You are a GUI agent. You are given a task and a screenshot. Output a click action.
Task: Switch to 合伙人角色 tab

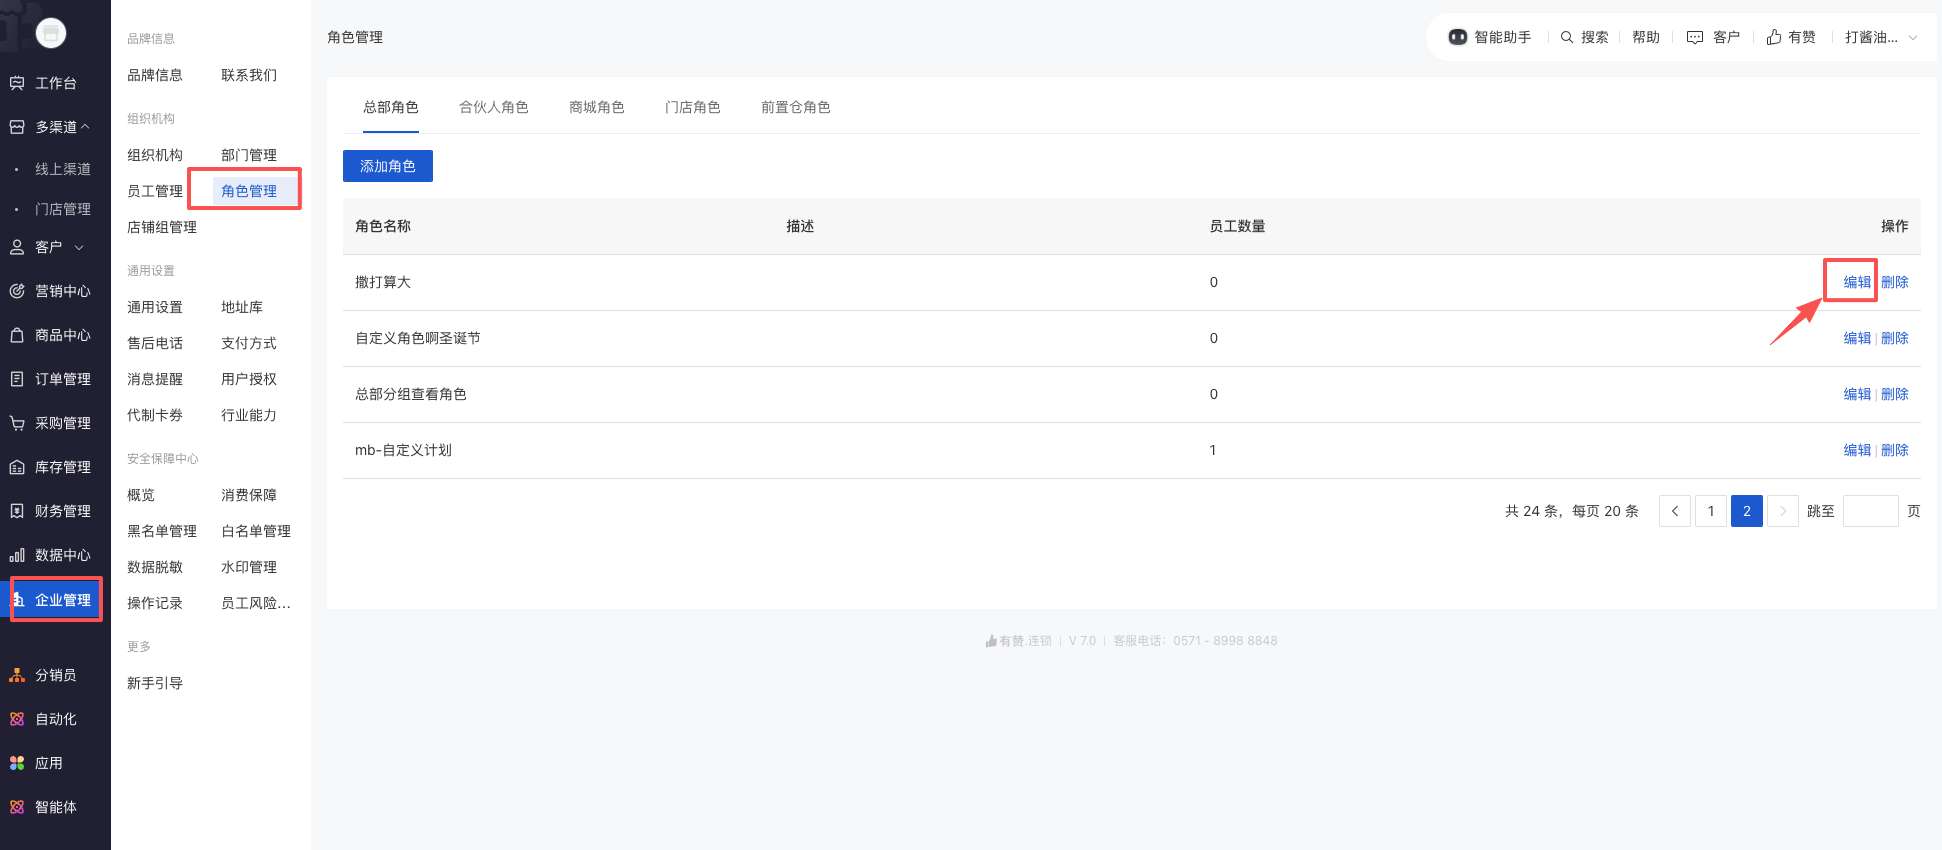pos(493,107)
